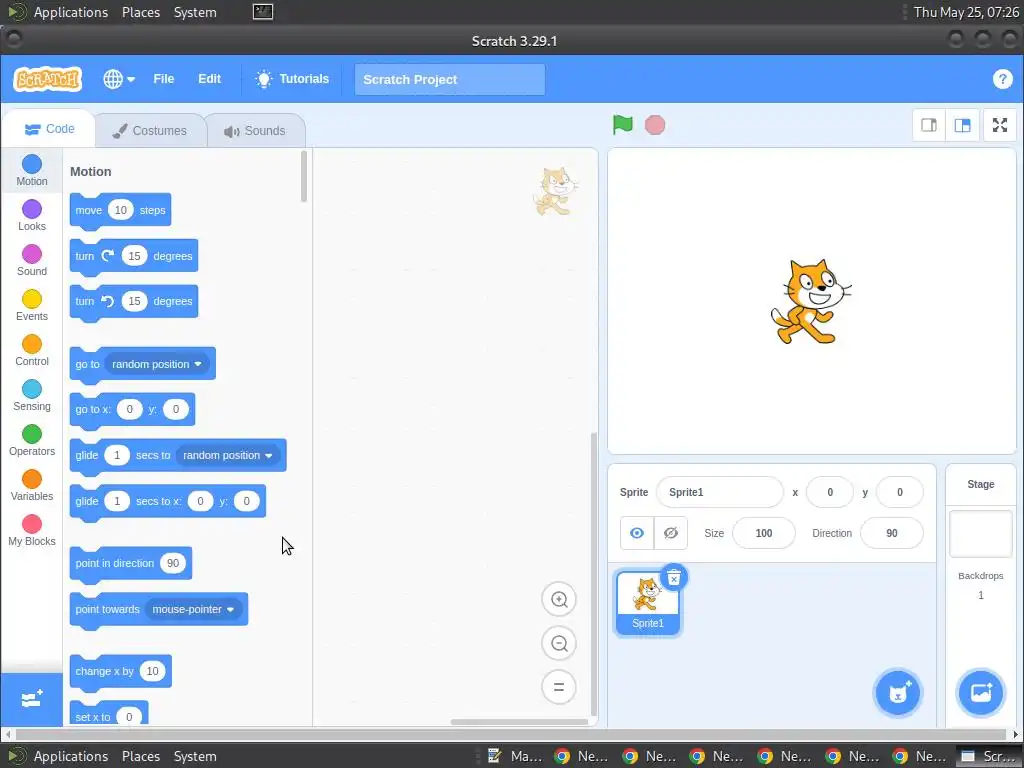The image size is (1024, 768).
Task: Show the sprite with eye icon
Action: (x=637, y=533)
